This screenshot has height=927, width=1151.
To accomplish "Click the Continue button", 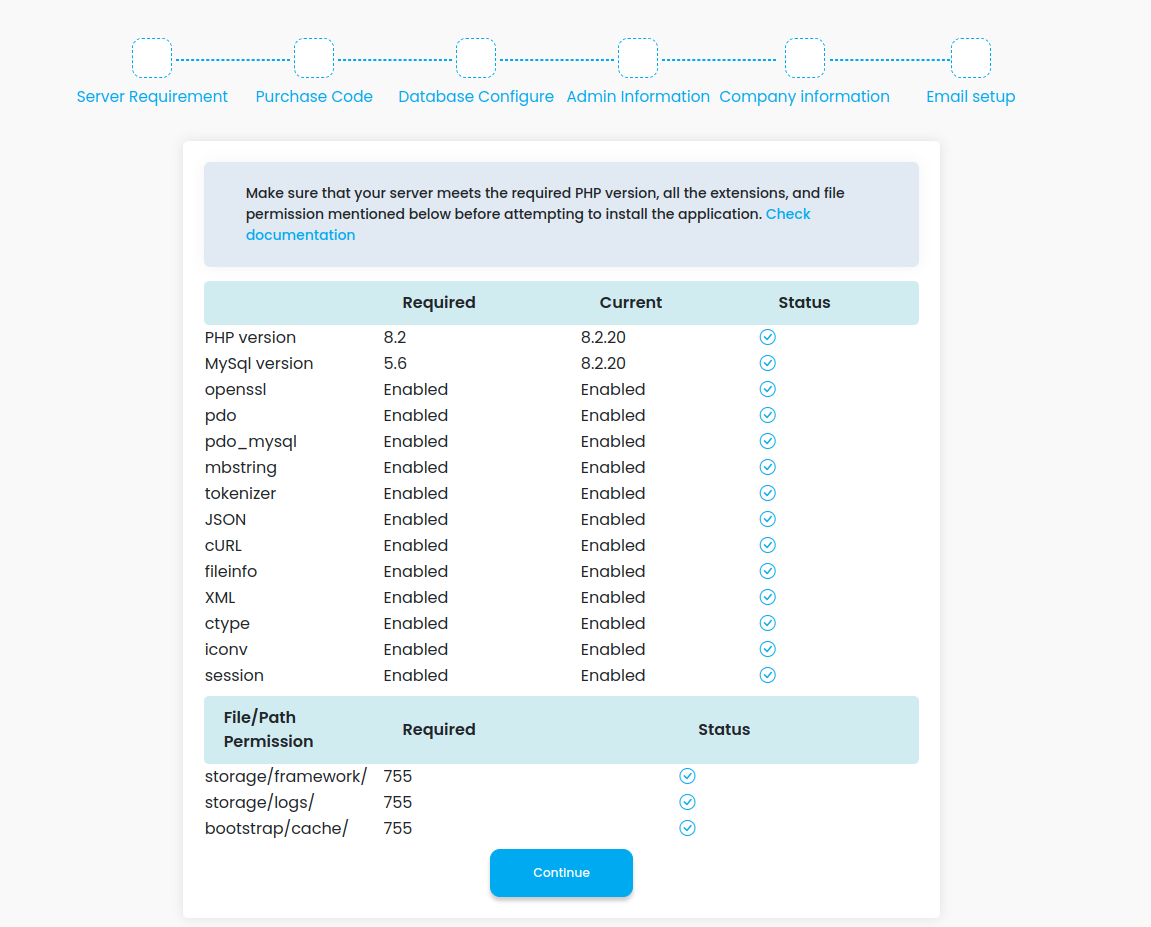I will point(562,873).
